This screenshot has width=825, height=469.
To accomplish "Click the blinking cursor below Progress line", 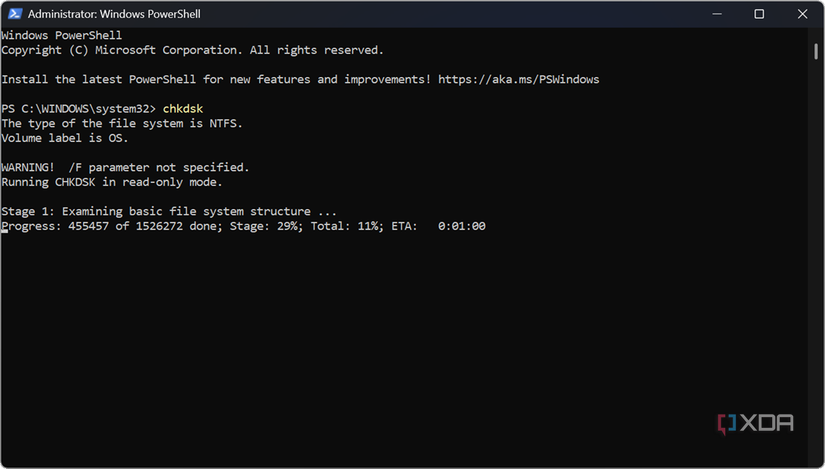I will click(x=5, y=242).
